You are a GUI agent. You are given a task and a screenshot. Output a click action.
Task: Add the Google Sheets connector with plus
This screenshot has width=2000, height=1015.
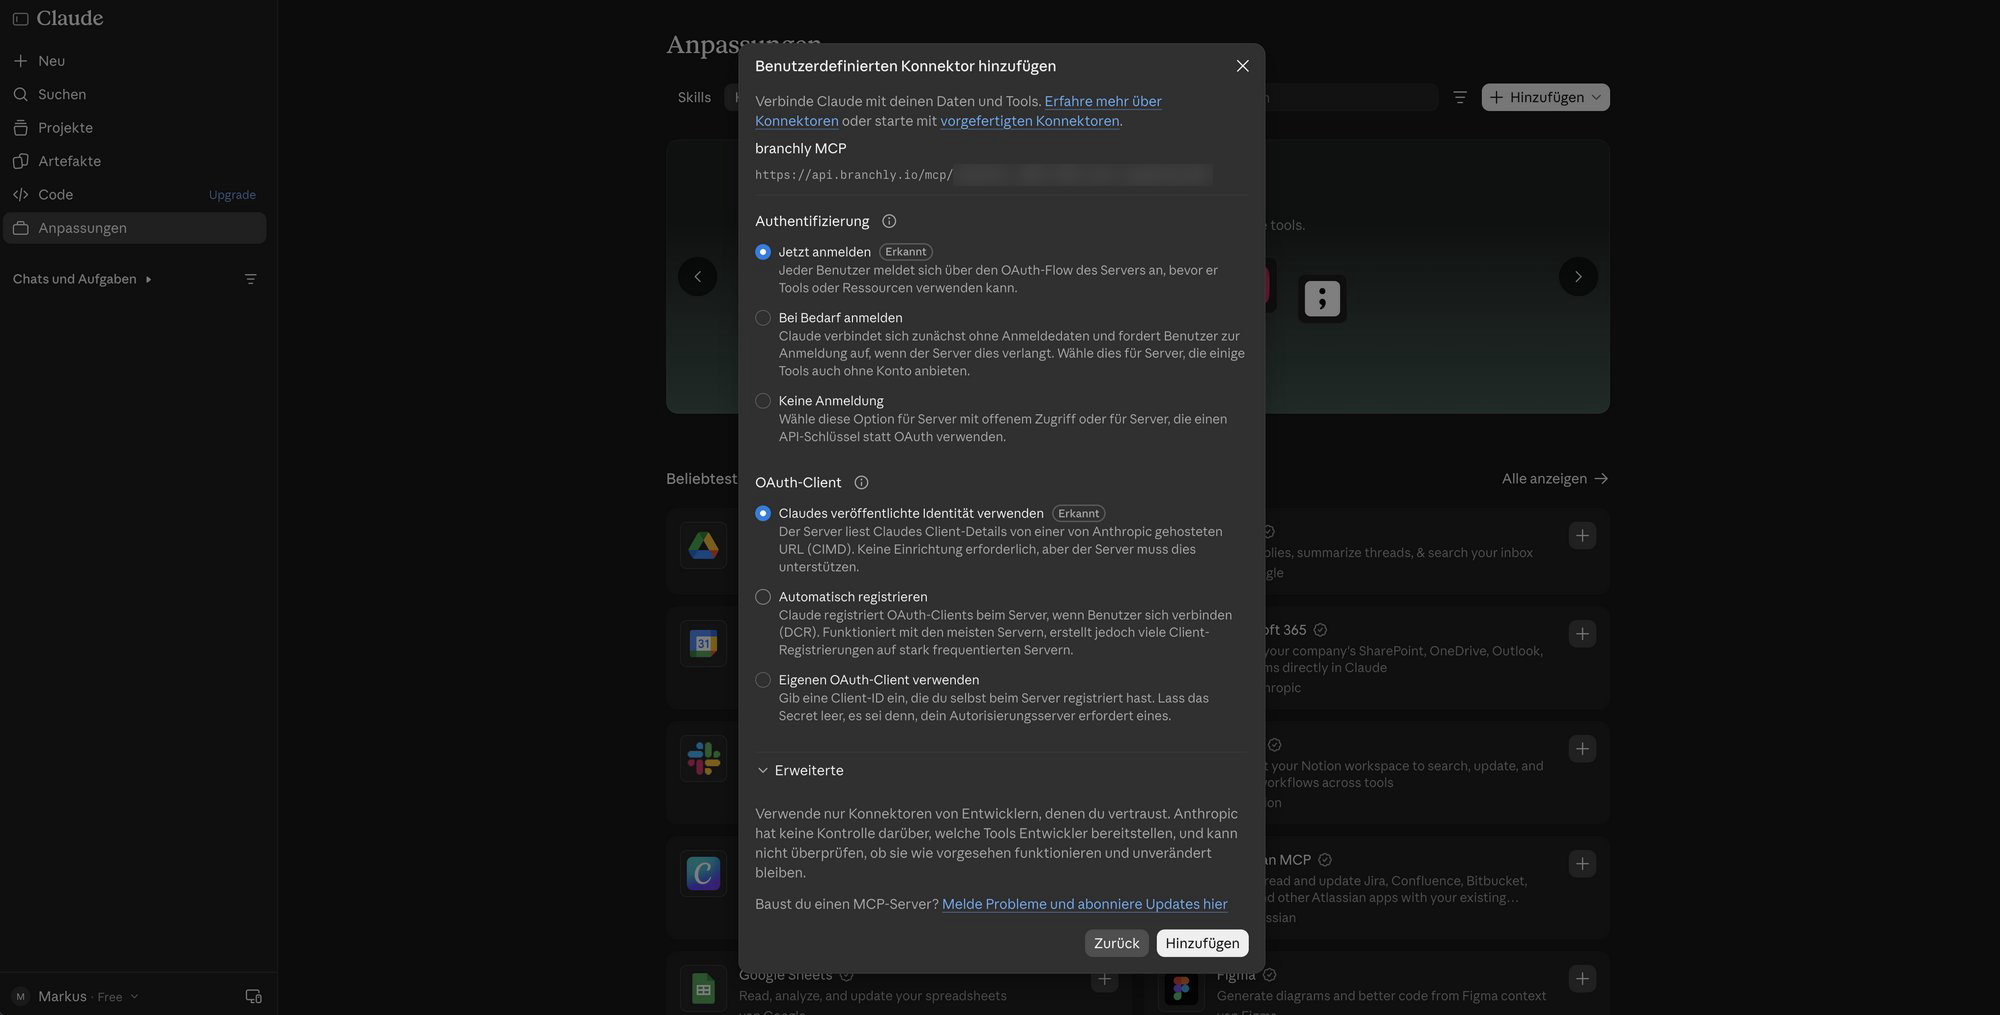point(1104,979)
